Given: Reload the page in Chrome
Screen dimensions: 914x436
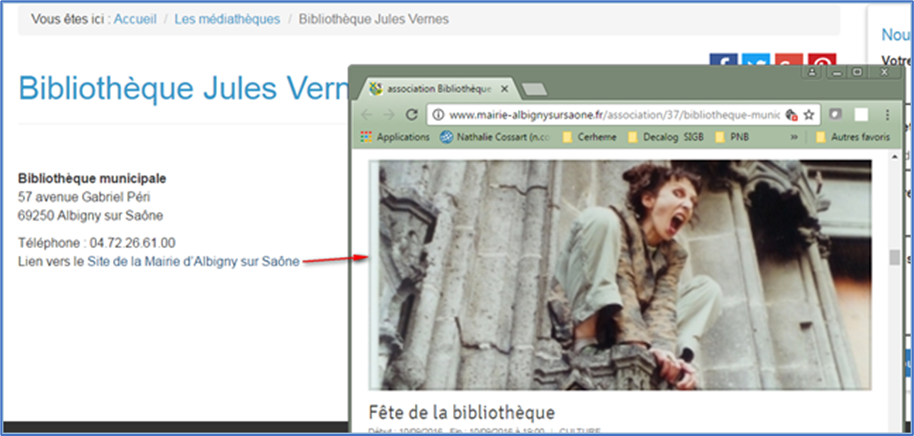Looking at the screenshot, I should 411,114.
